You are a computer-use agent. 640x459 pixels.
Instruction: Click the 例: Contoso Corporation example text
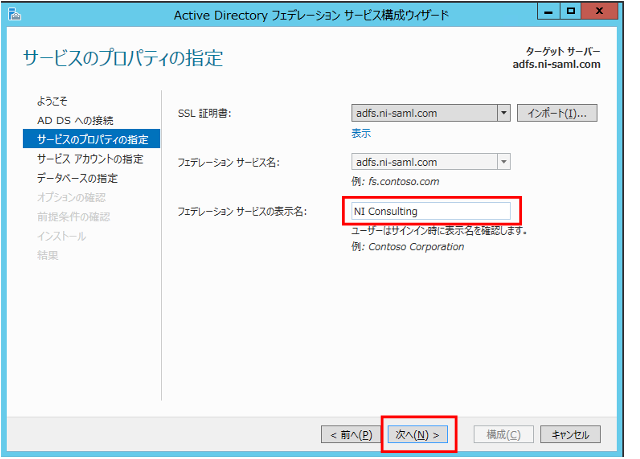[408, 247]
